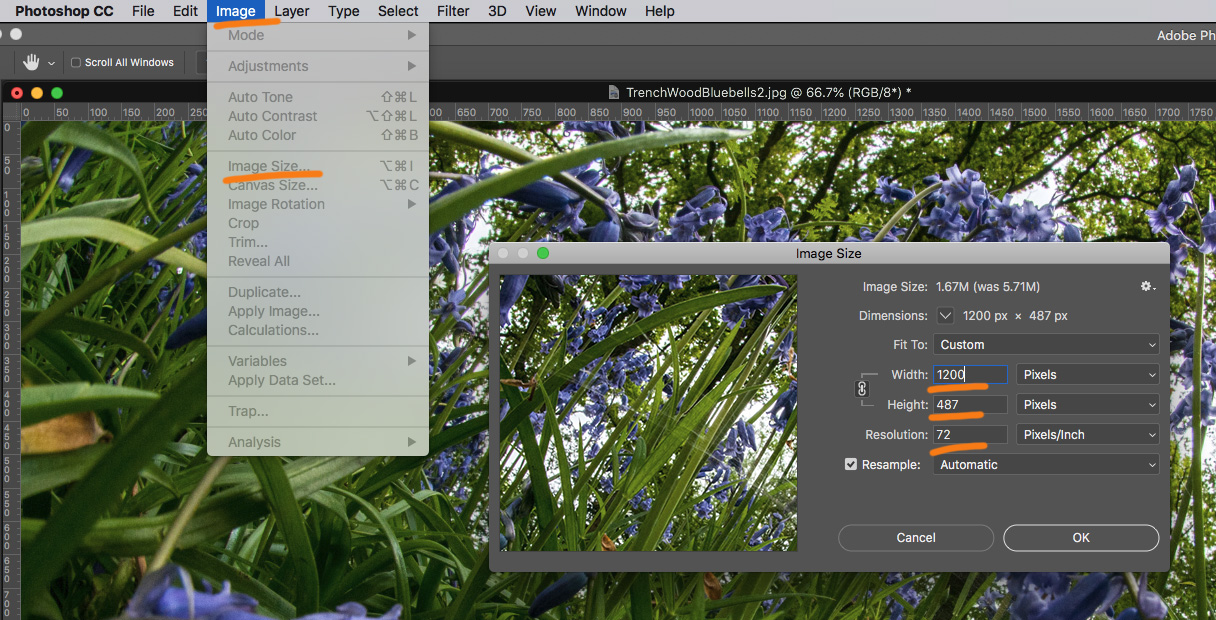Open the Filter menu in menu bar
Viewport: 1216px width, 620px height.
[453, 11]
